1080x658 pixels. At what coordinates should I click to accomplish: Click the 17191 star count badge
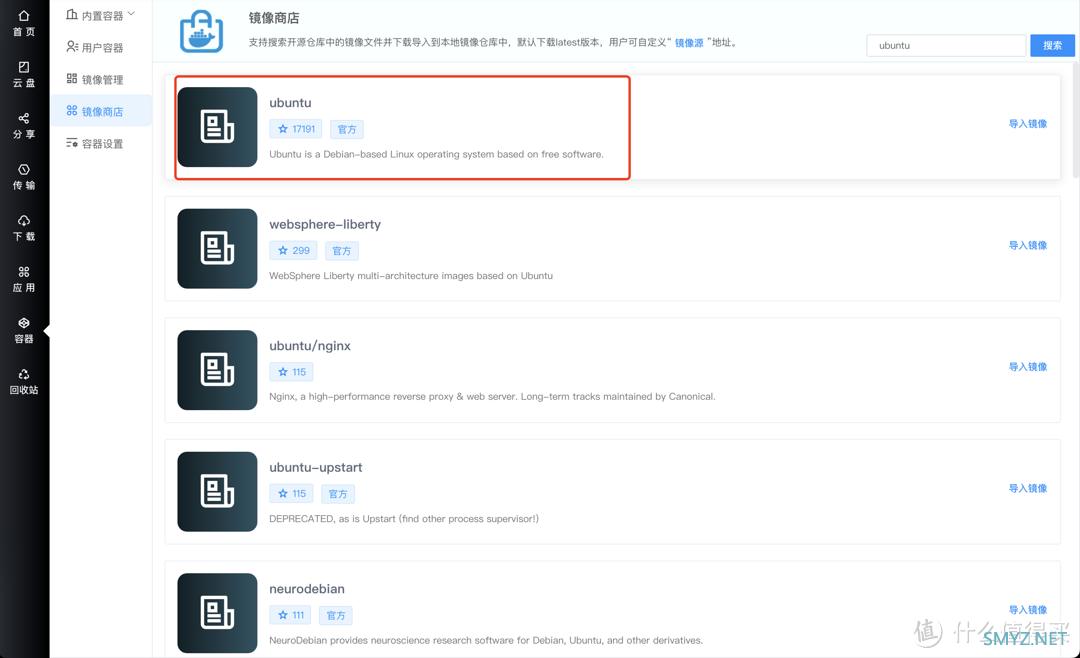point(295,129)
